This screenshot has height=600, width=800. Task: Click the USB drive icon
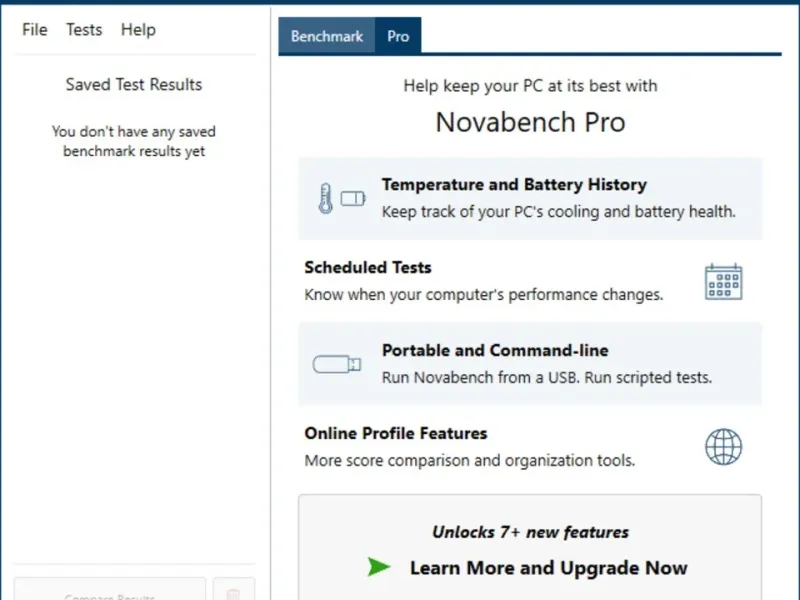click(x=336, y=364)
